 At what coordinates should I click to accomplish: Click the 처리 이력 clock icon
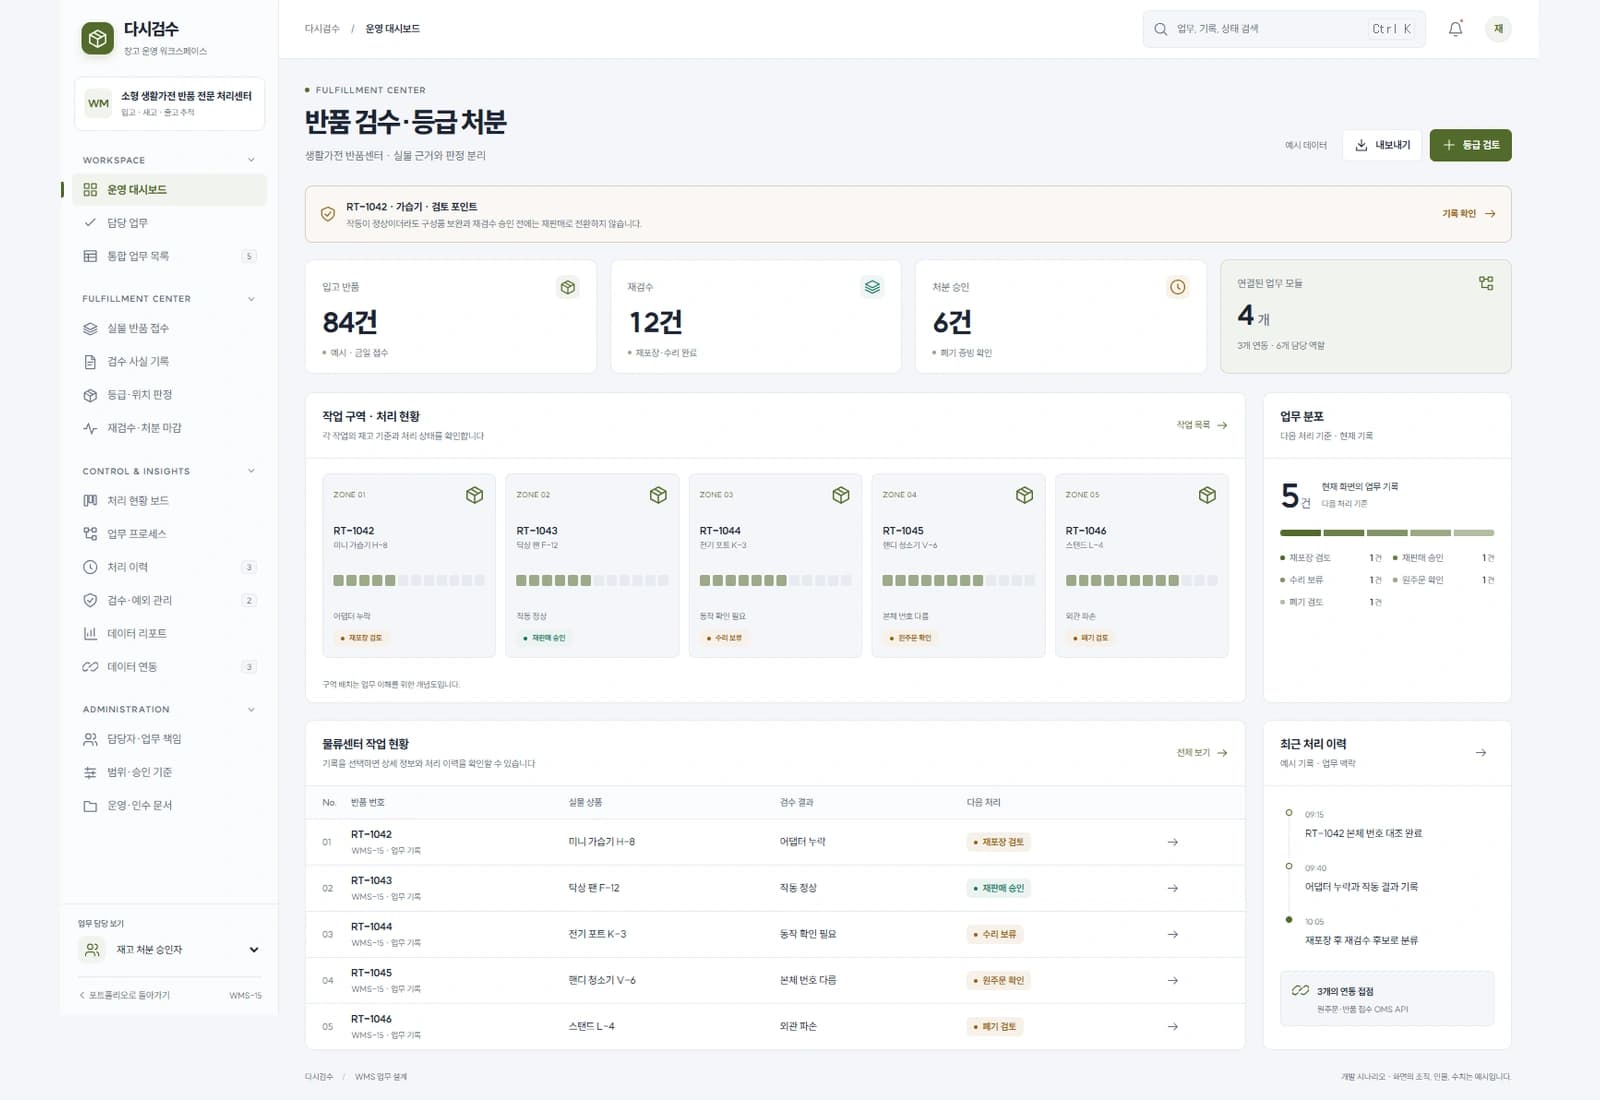point(90,567)
